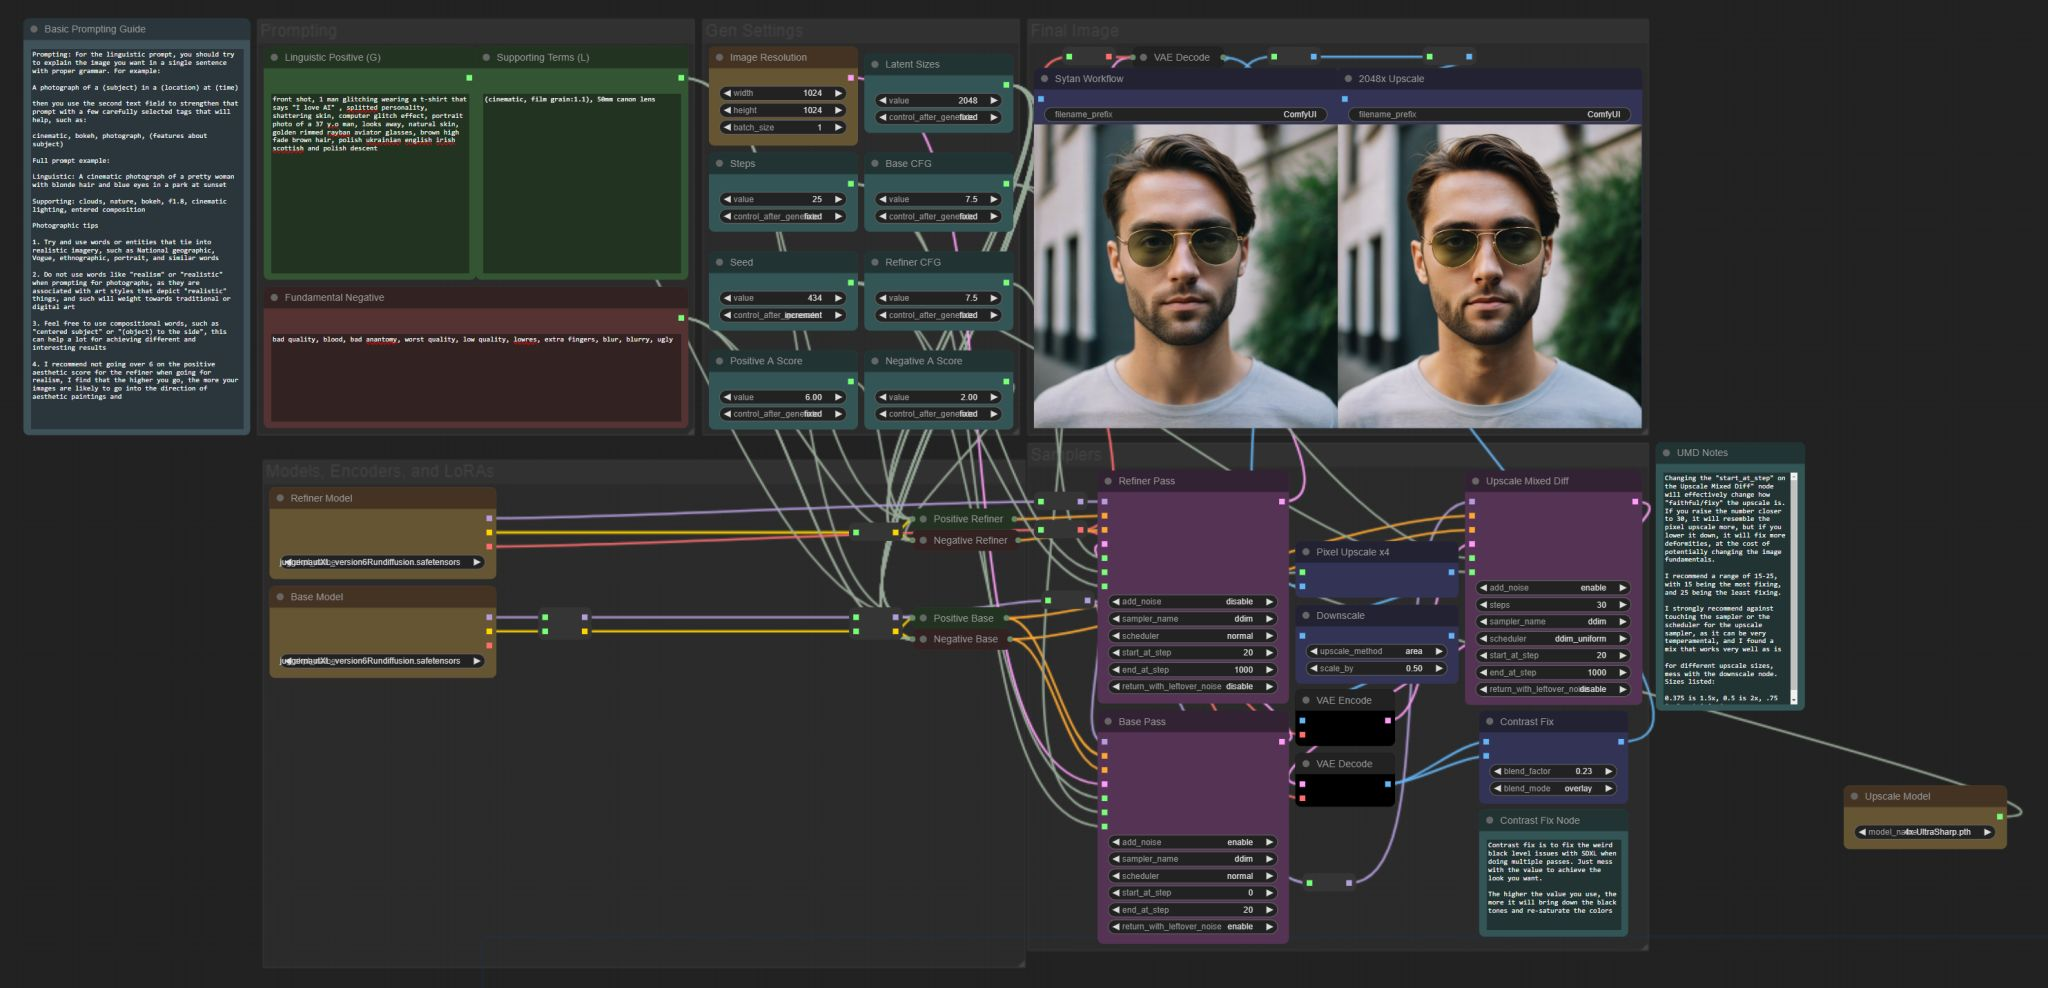The image size is (2048, 988).
Task: Click the Linguistic Positive prompt text area
Action: 369,183
